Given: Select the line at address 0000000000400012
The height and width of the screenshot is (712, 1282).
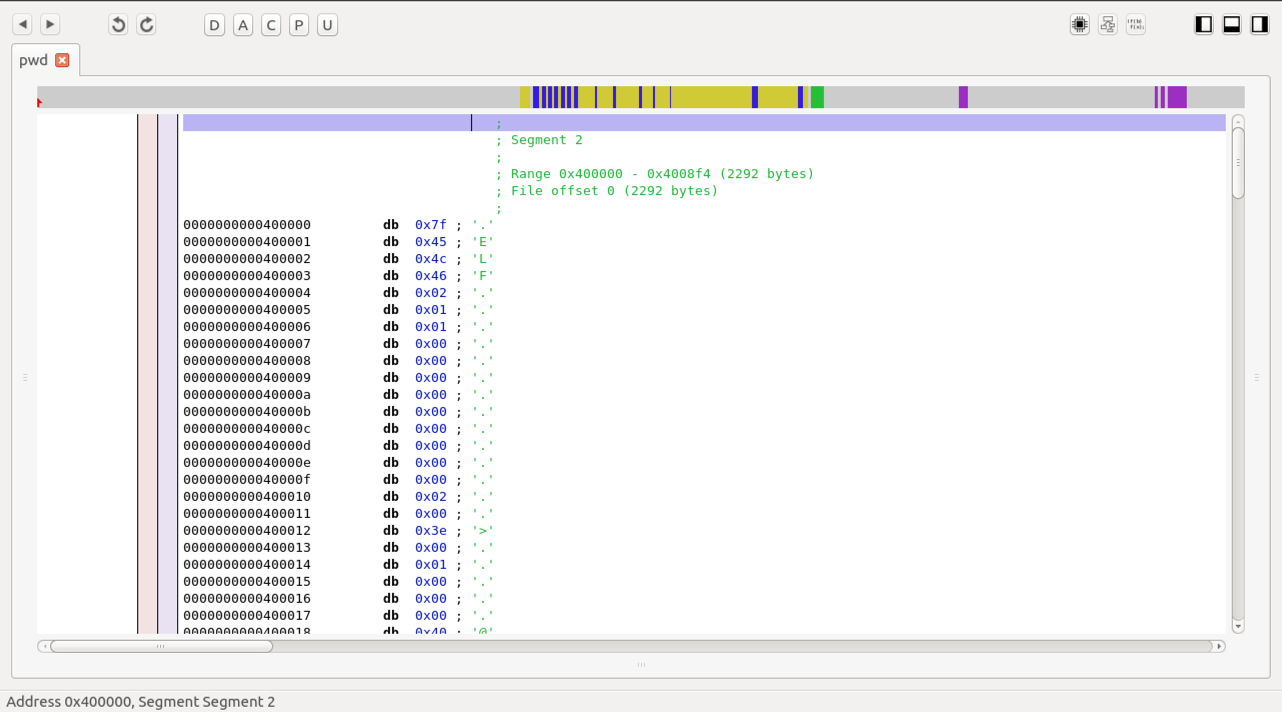Looking at the screenshot, I should (x=247, y=531).
